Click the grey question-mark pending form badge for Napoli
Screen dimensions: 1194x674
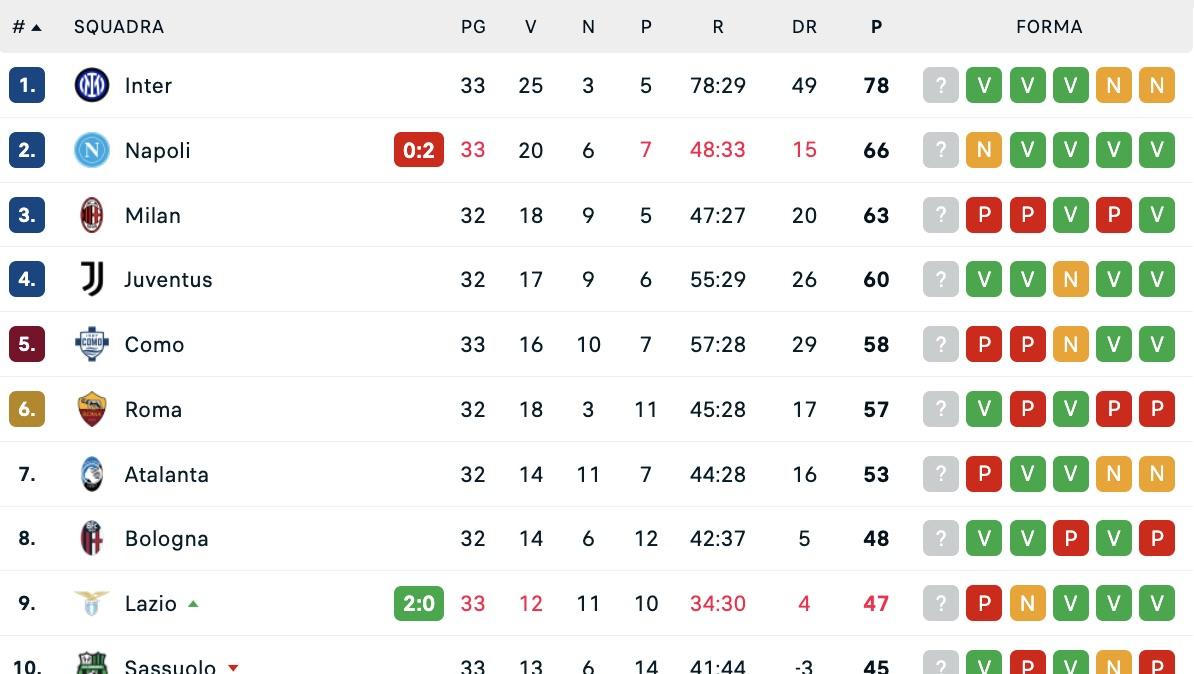940,150
